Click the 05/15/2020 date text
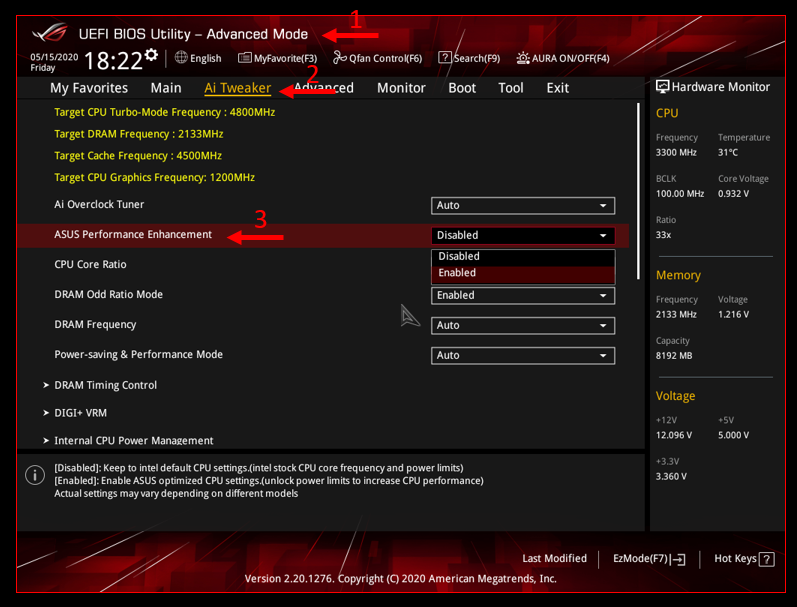 54,57
